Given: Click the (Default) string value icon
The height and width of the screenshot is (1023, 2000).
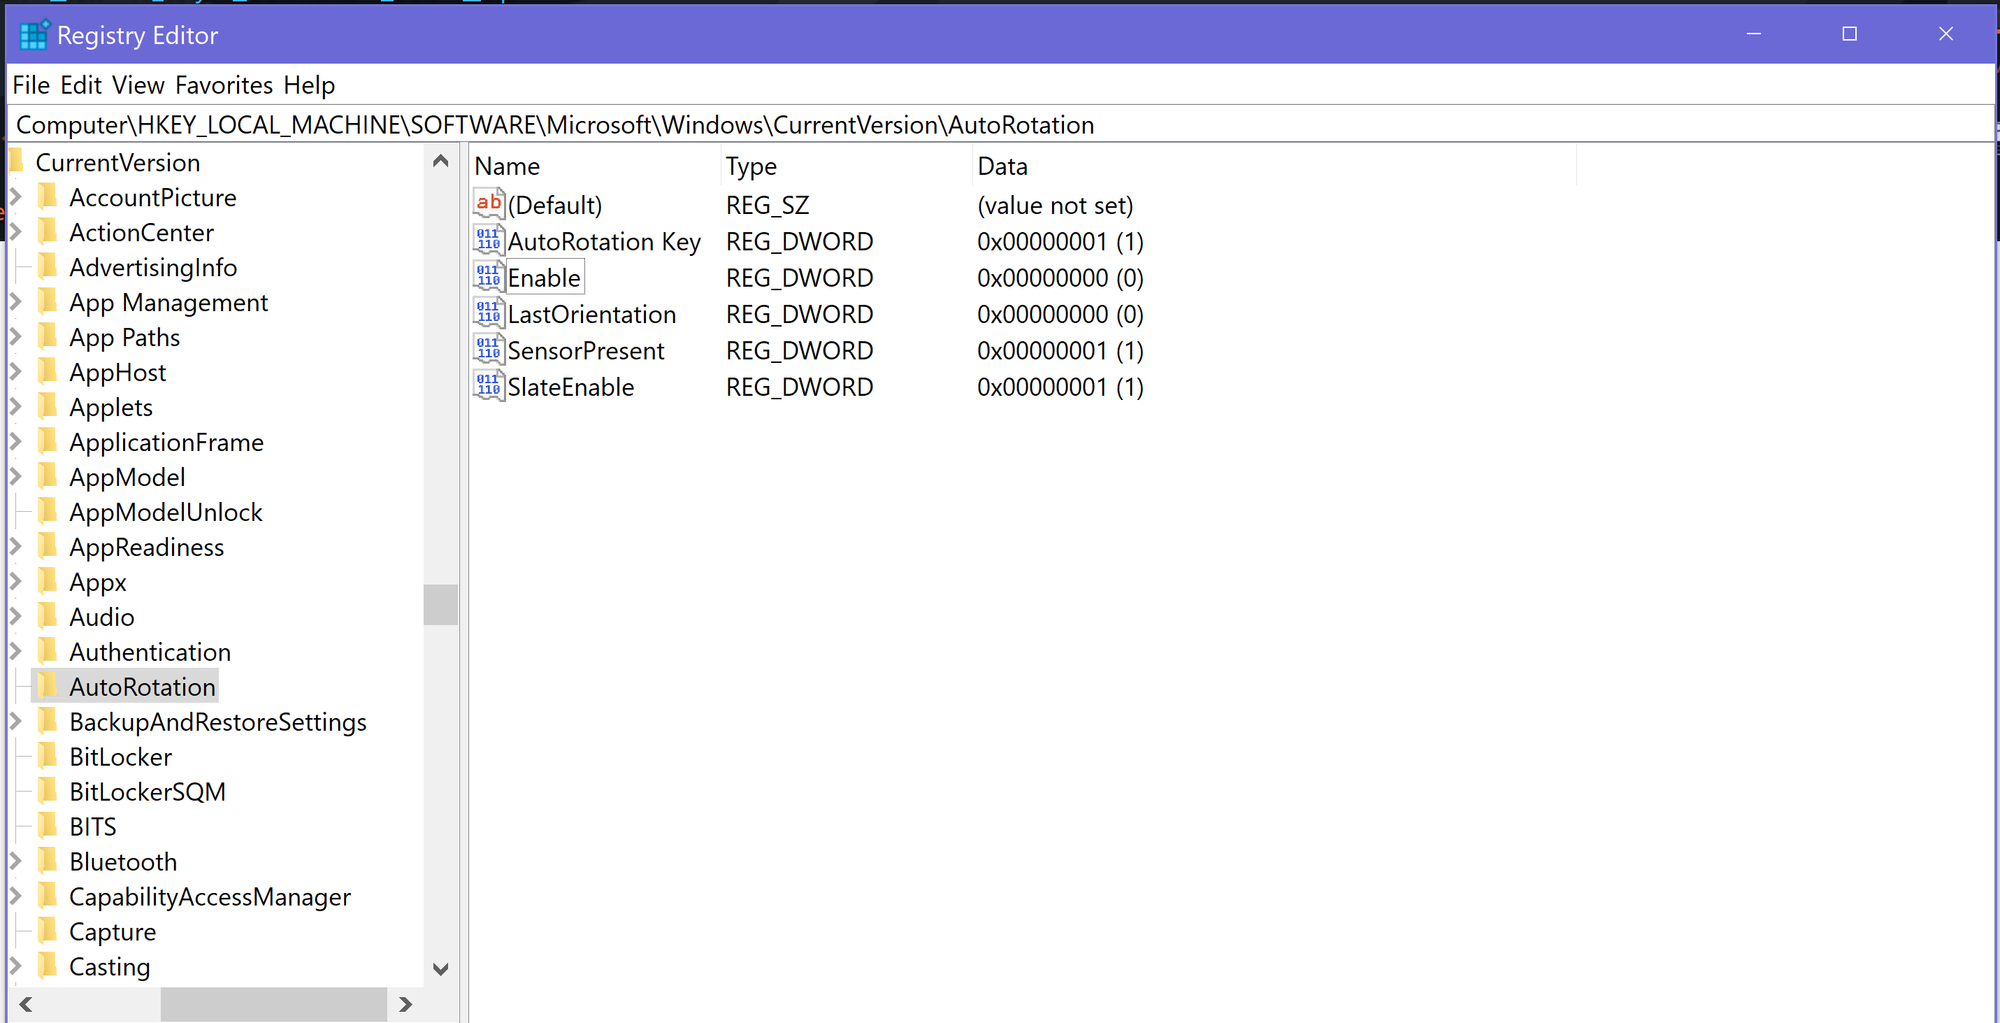Looking at the screenshot, I should pos(489,204).
